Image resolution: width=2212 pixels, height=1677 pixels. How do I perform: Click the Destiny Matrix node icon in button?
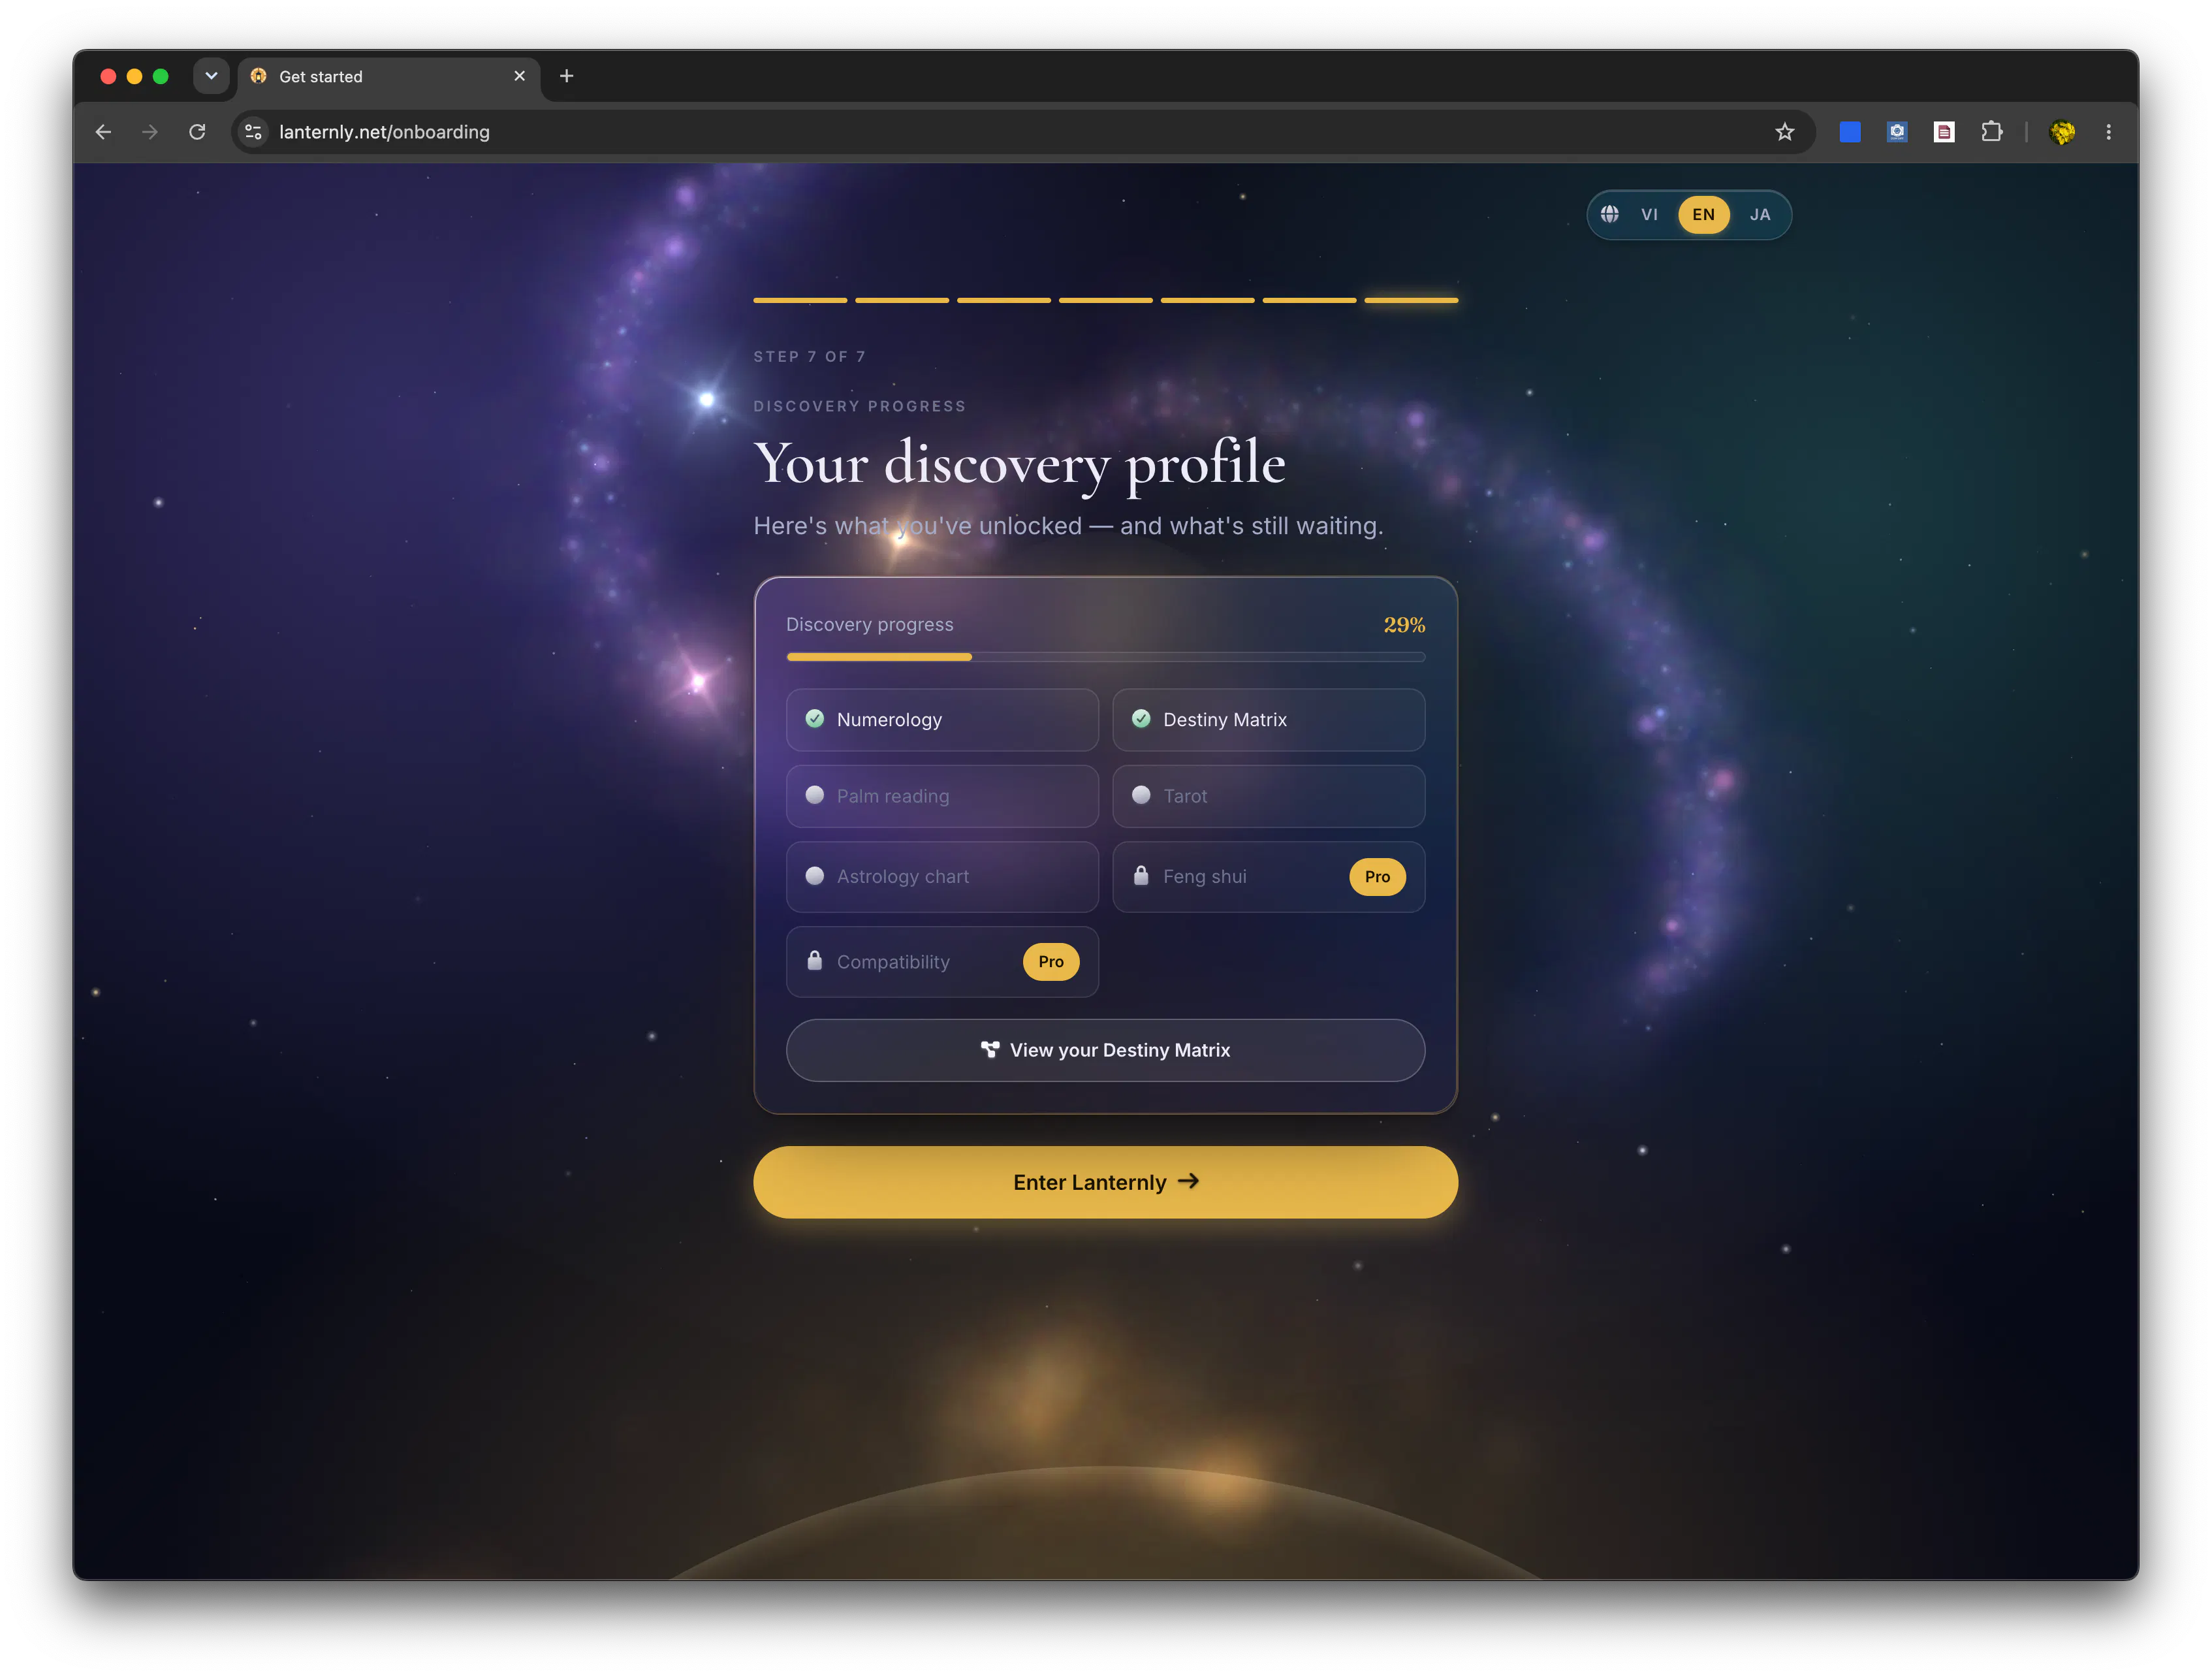(x=989, y=1049)
